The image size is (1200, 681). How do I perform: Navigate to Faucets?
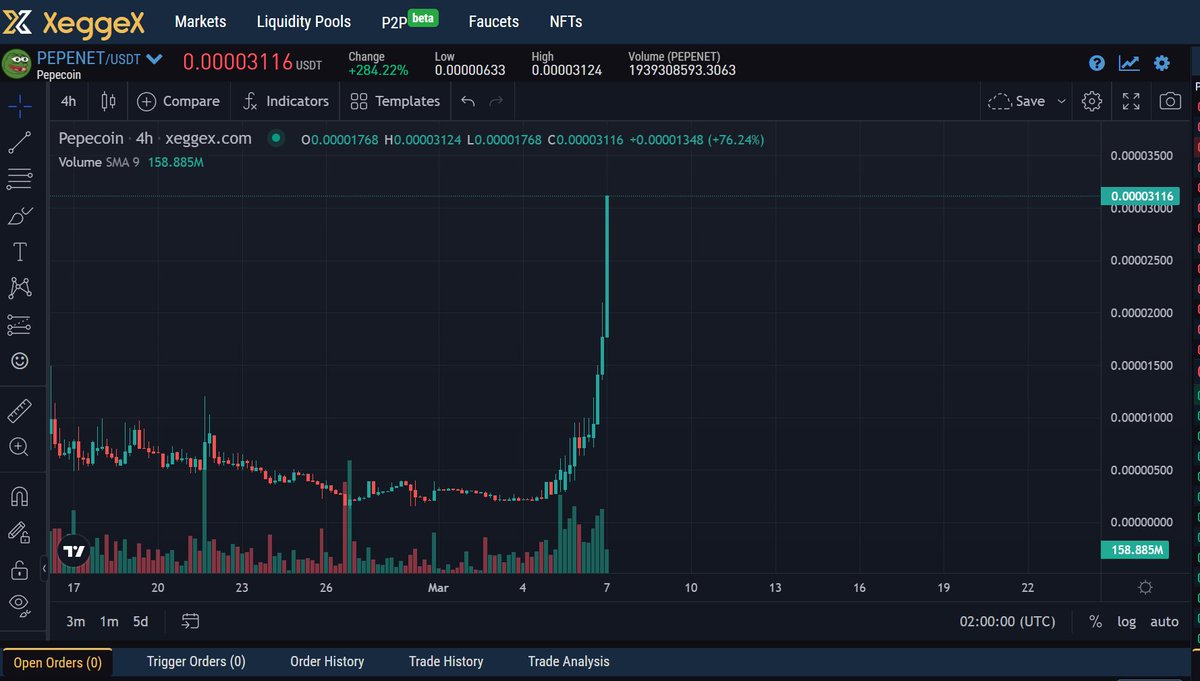coord(494,21)
